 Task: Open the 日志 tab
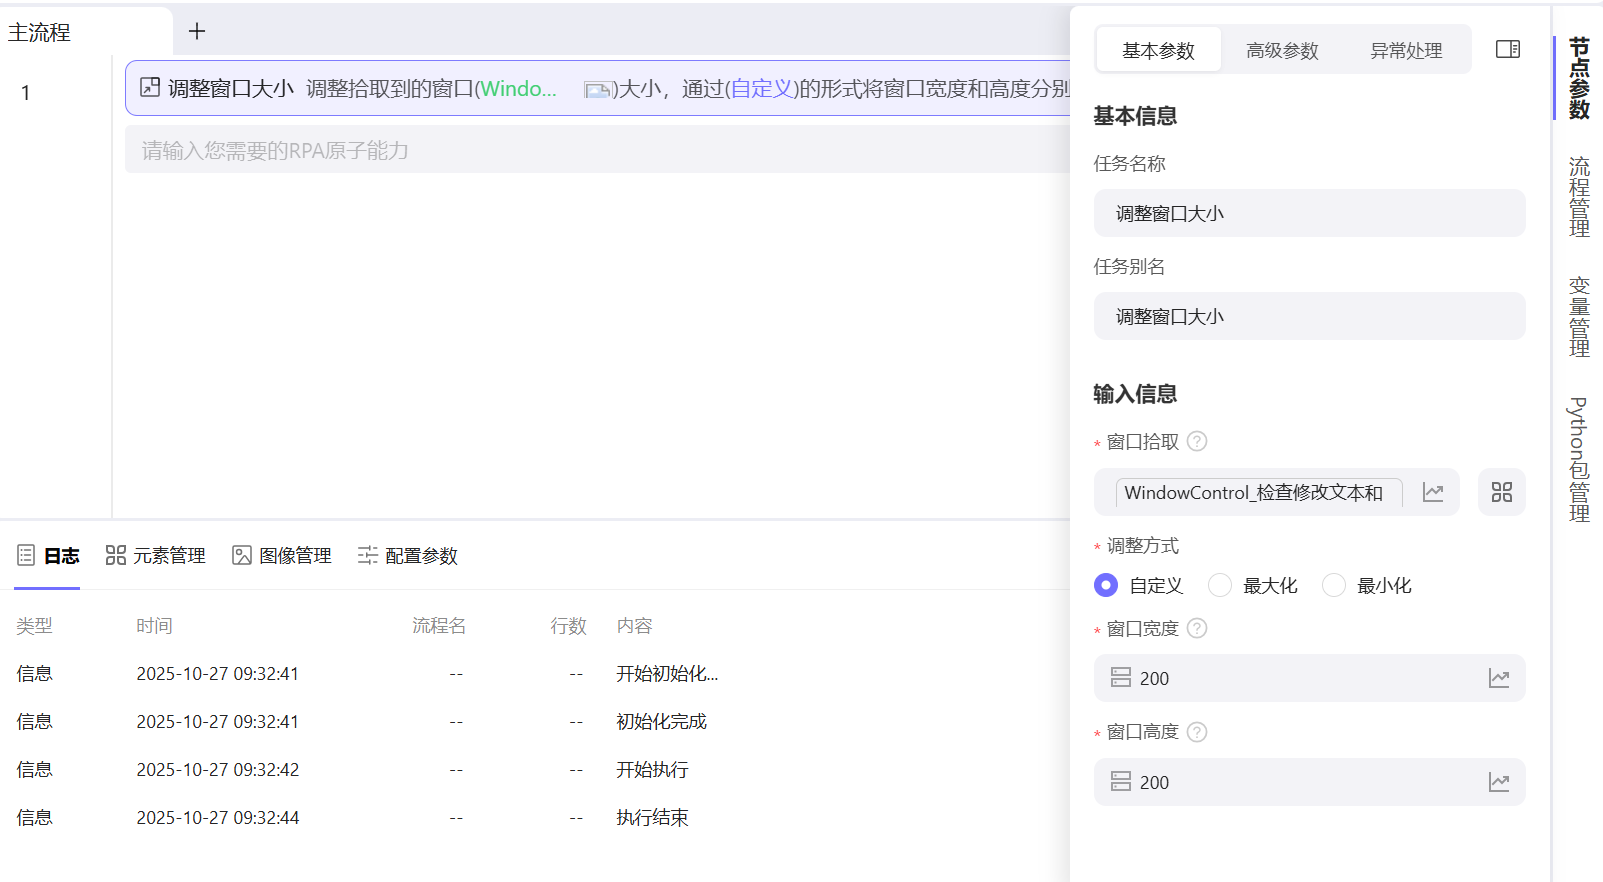[48, 555]
